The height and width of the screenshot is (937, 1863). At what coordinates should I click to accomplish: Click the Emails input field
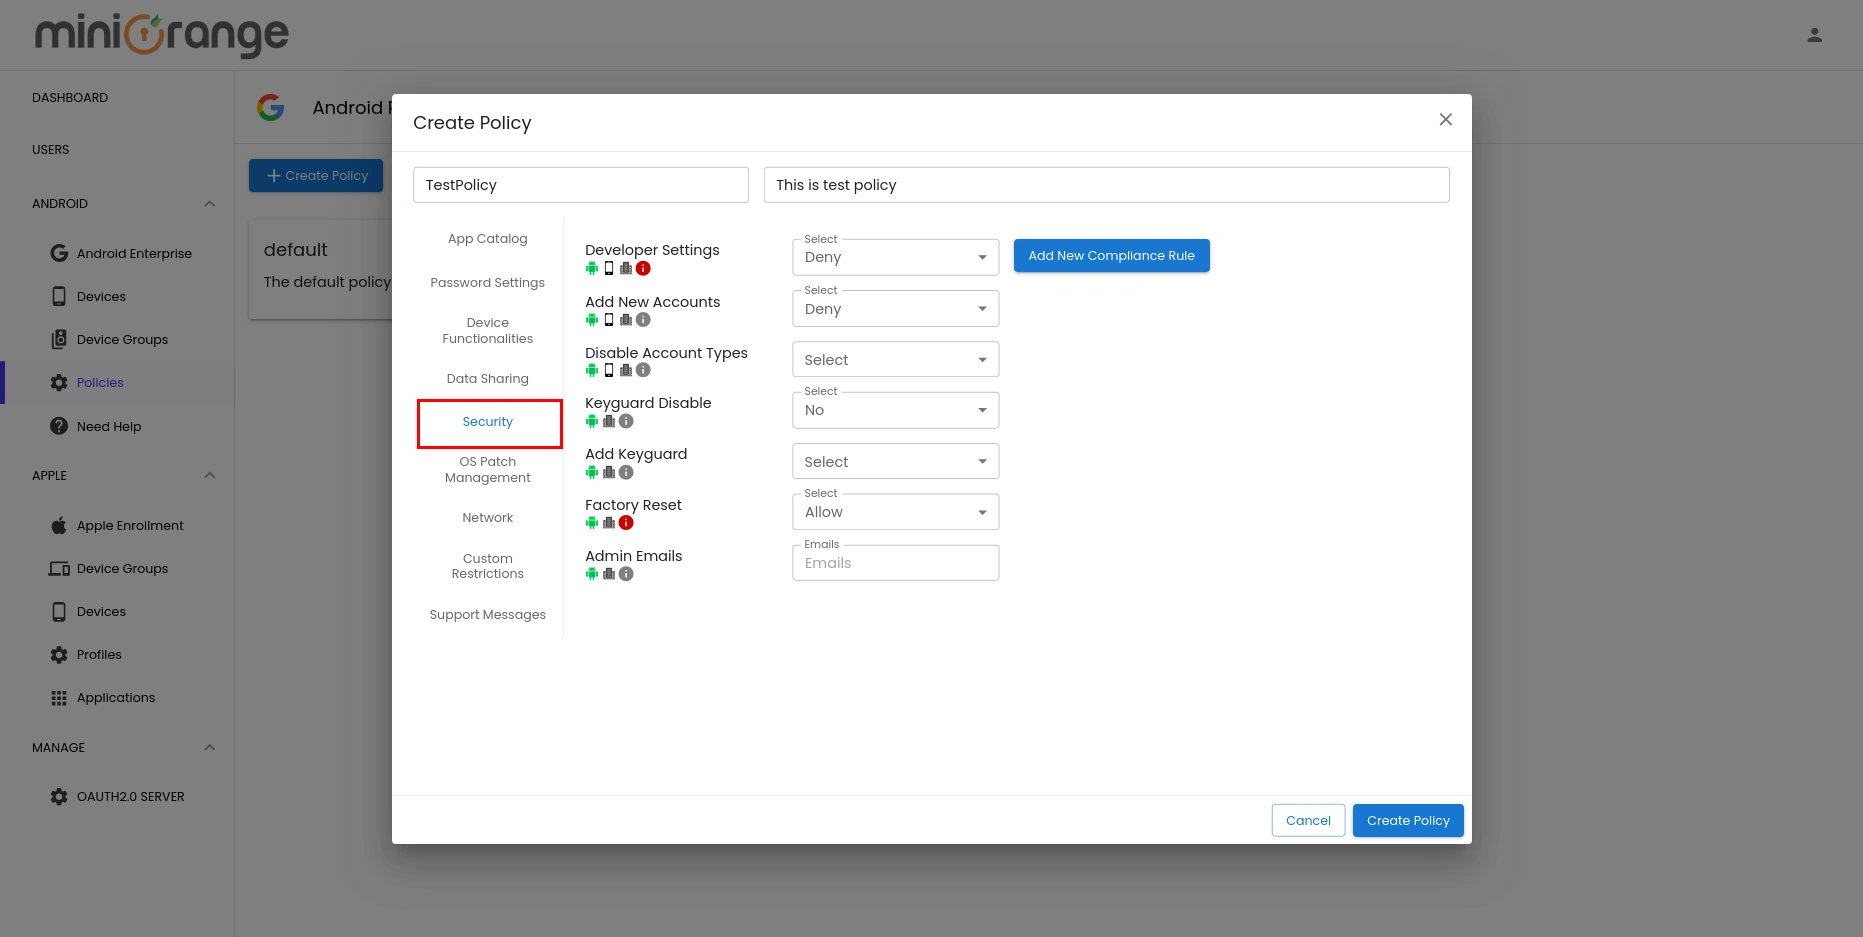(895, 562)
